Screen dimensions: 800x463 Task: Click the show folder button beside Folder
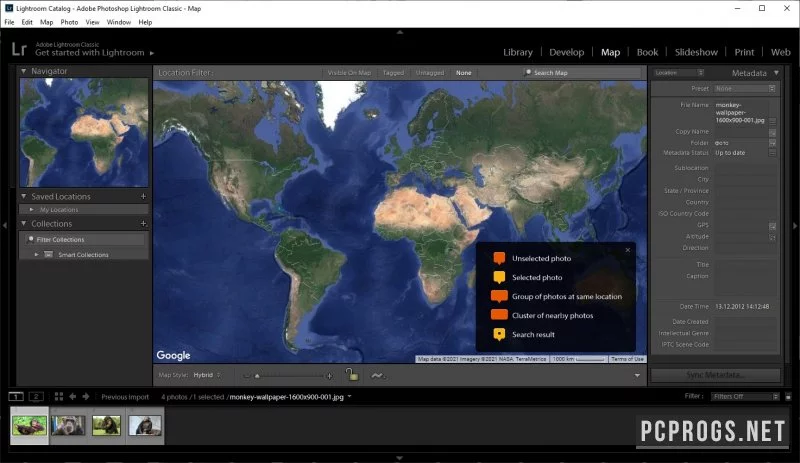[772, 143]
